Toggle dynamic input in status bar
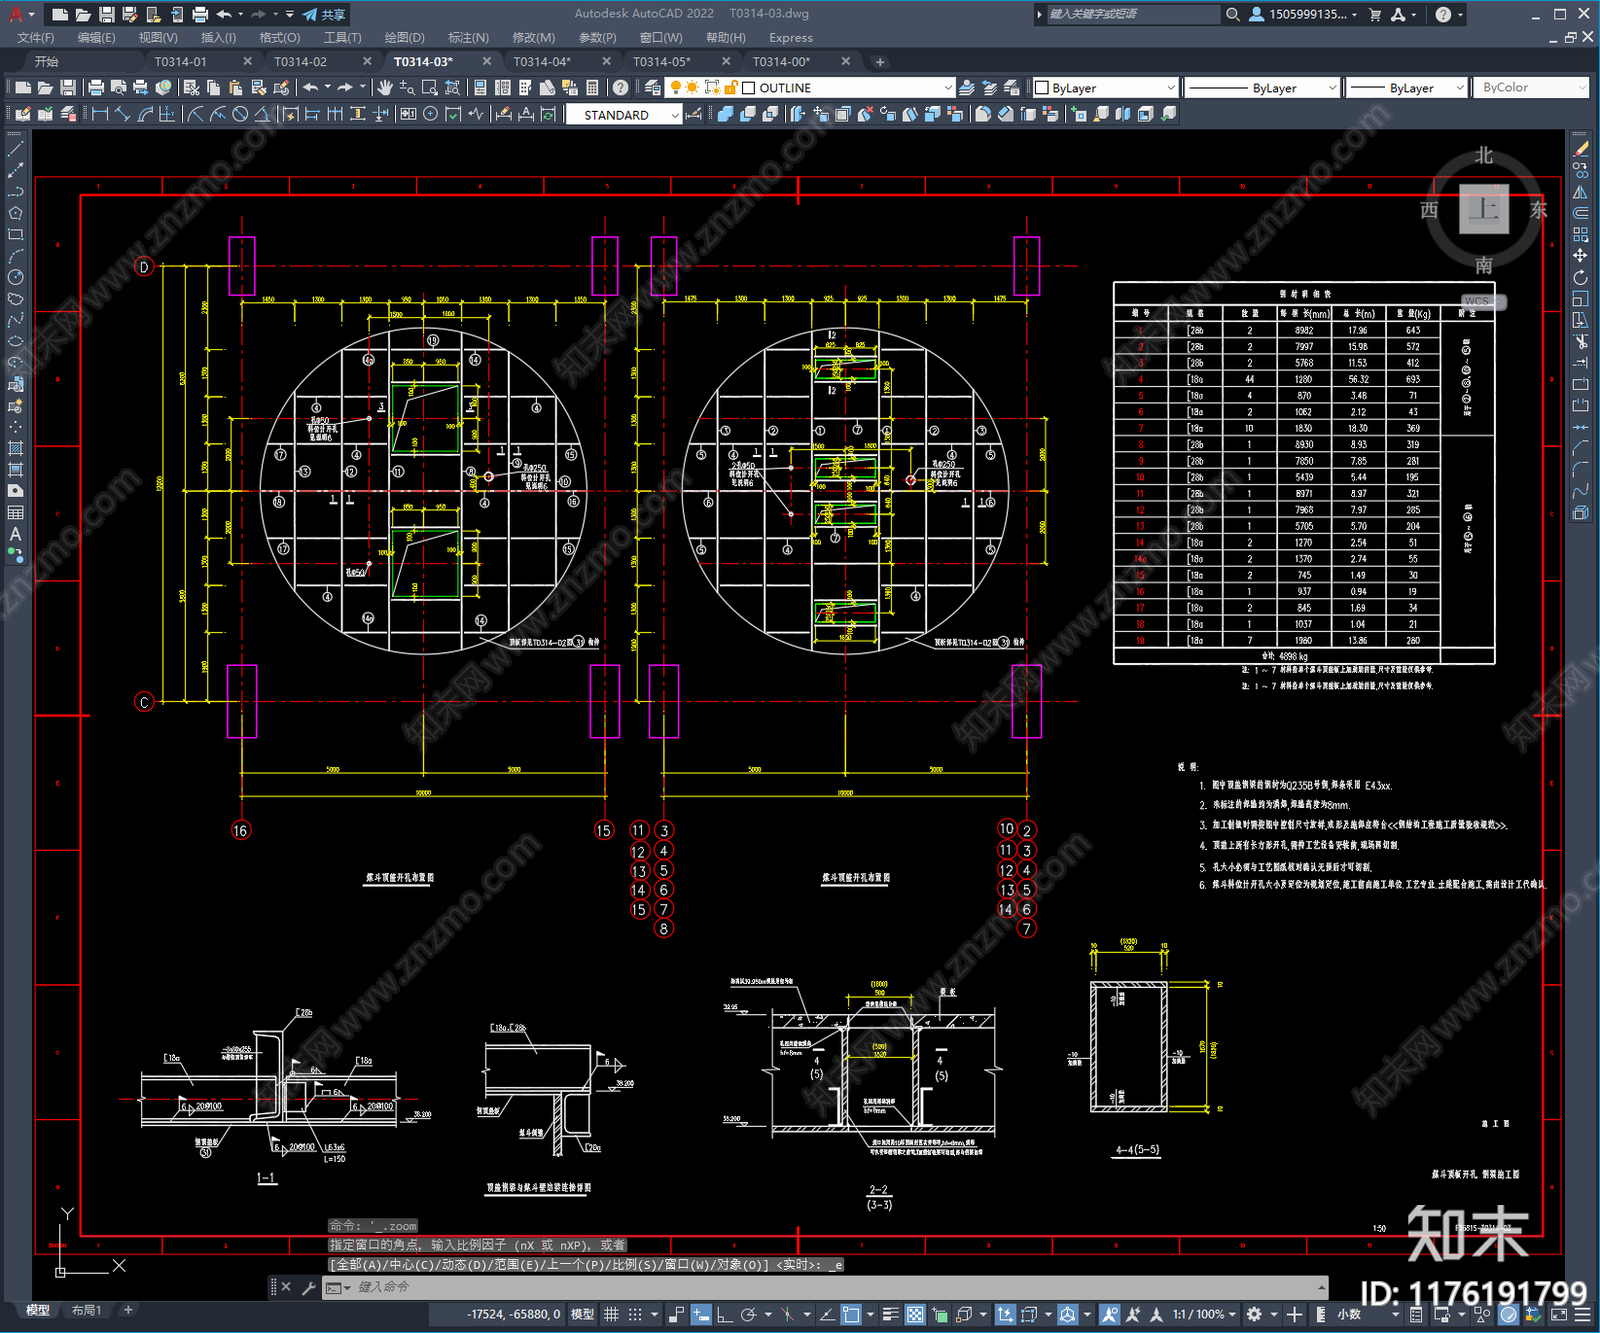The image size is (1600, 1333). coord(701,1314)
